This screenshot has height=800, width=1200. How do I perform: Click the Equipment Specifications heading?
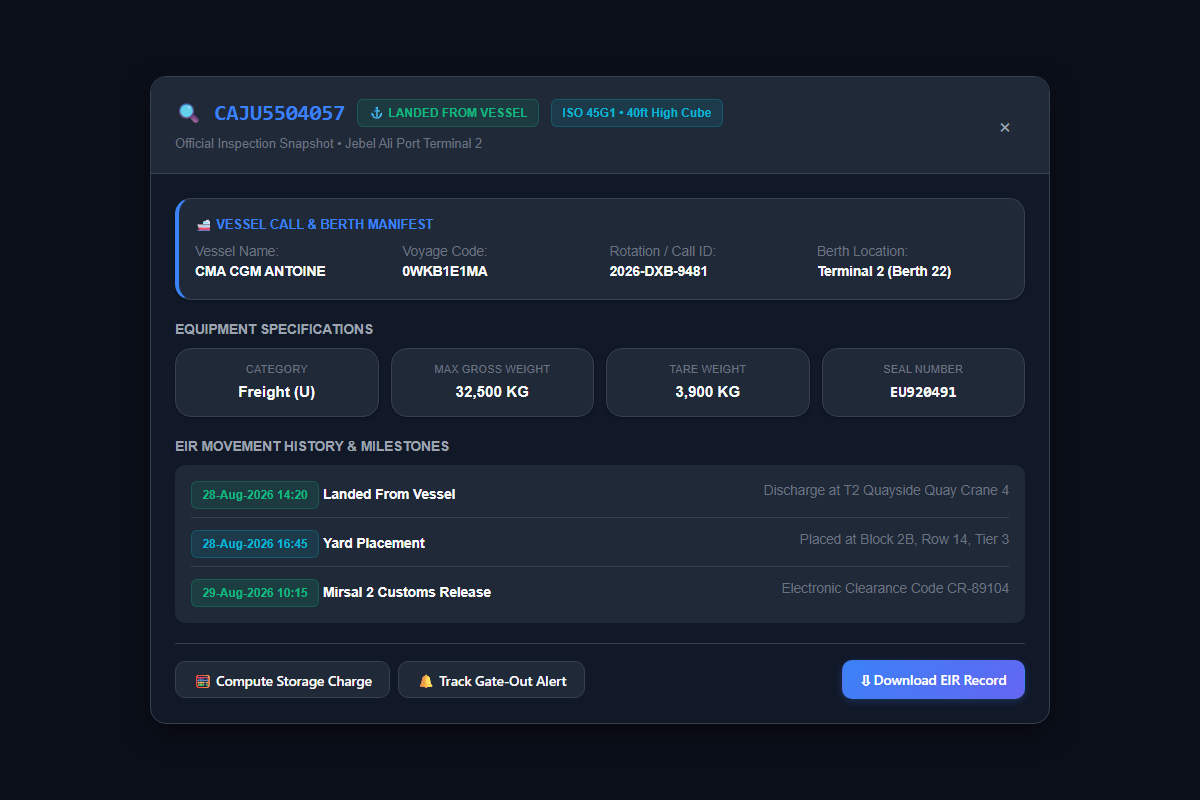[x=274, y=329]
